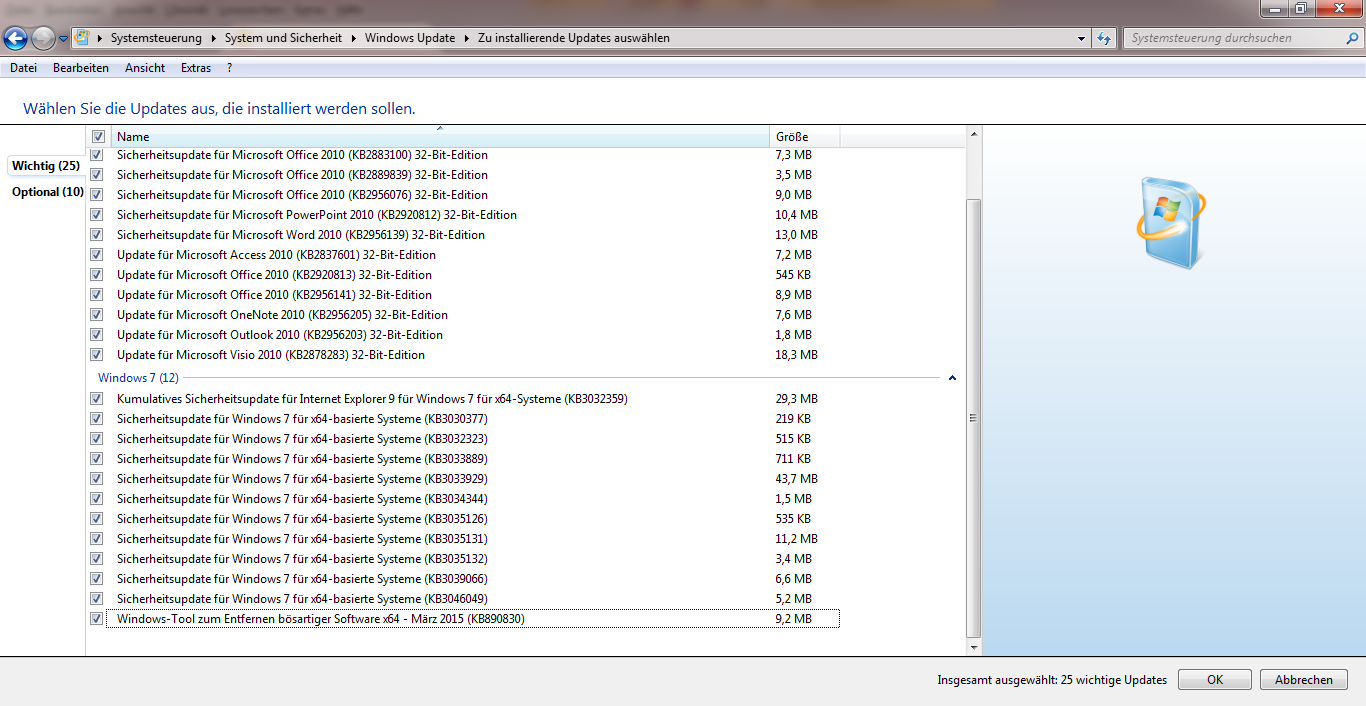Viewport: 1366px width, 706px height.
Task: Click Windows Update in the breadcrumb
Action: (x=409, y=38)
